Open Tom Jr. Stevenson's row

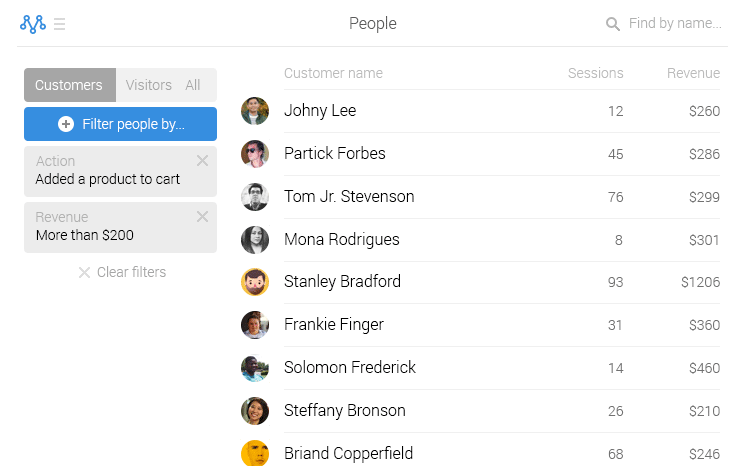point(349,196)
